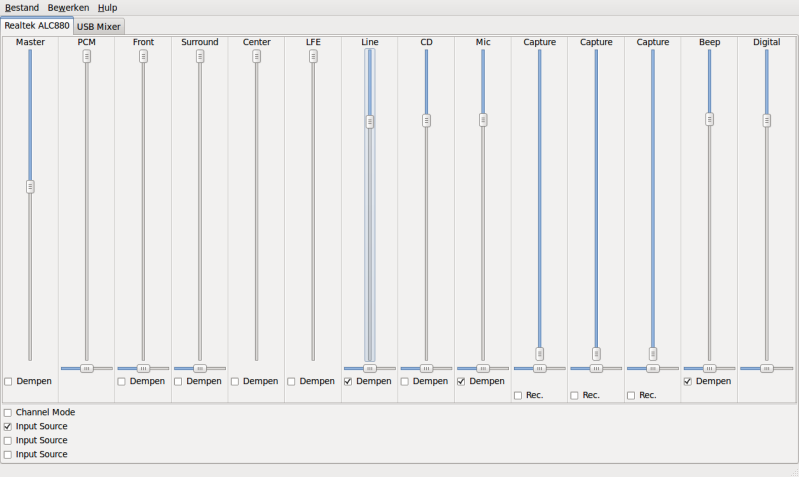Select the Realtek ALC880 tab
The height and width of the screenshot is (477, 799).
click(36, 25)
